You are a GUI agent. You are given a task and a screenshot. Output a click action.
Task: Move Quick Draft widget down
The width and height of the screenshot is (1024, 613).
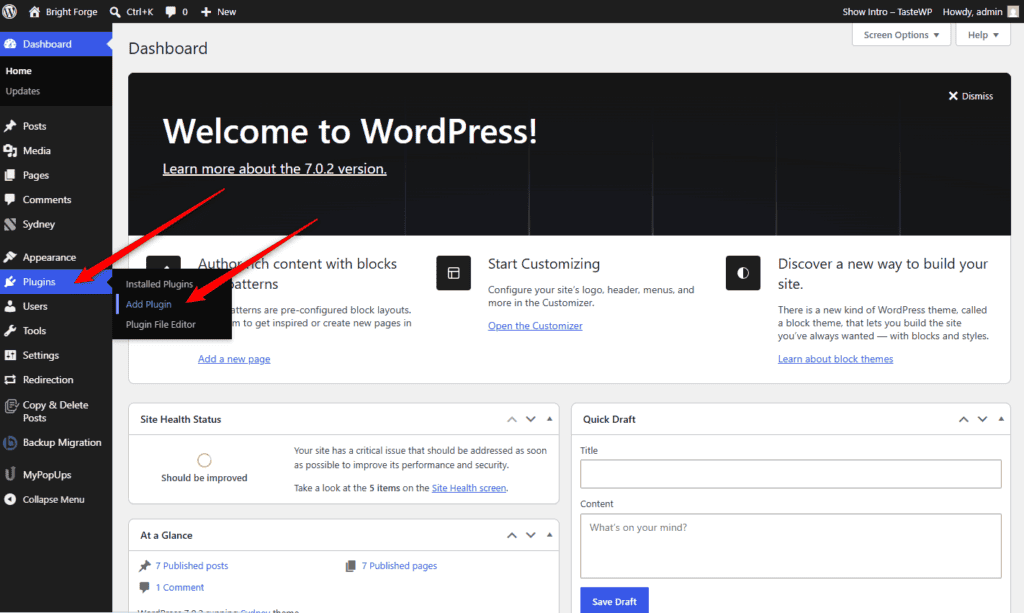[x=982, y=419]
